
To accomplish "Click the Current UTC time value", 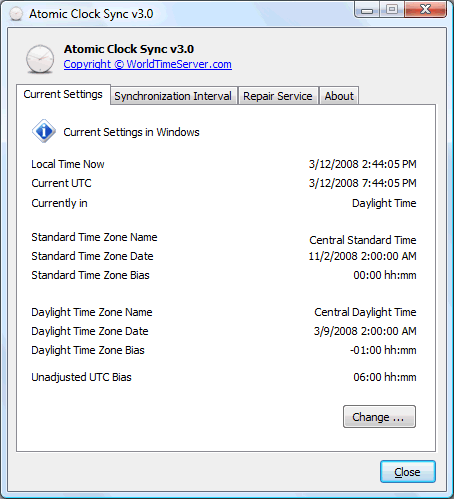I will click(363, 183).
